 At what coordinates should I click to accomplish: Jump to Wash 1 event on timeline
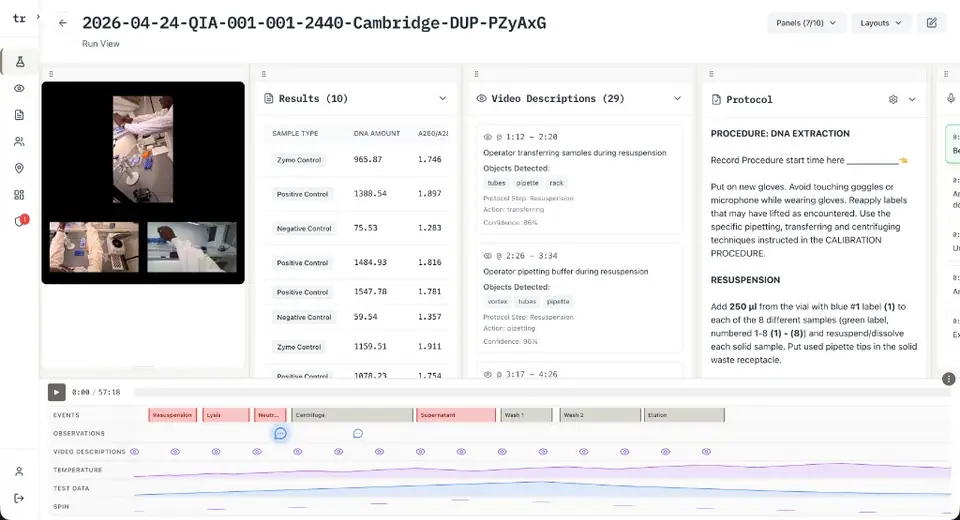[526, 415]
